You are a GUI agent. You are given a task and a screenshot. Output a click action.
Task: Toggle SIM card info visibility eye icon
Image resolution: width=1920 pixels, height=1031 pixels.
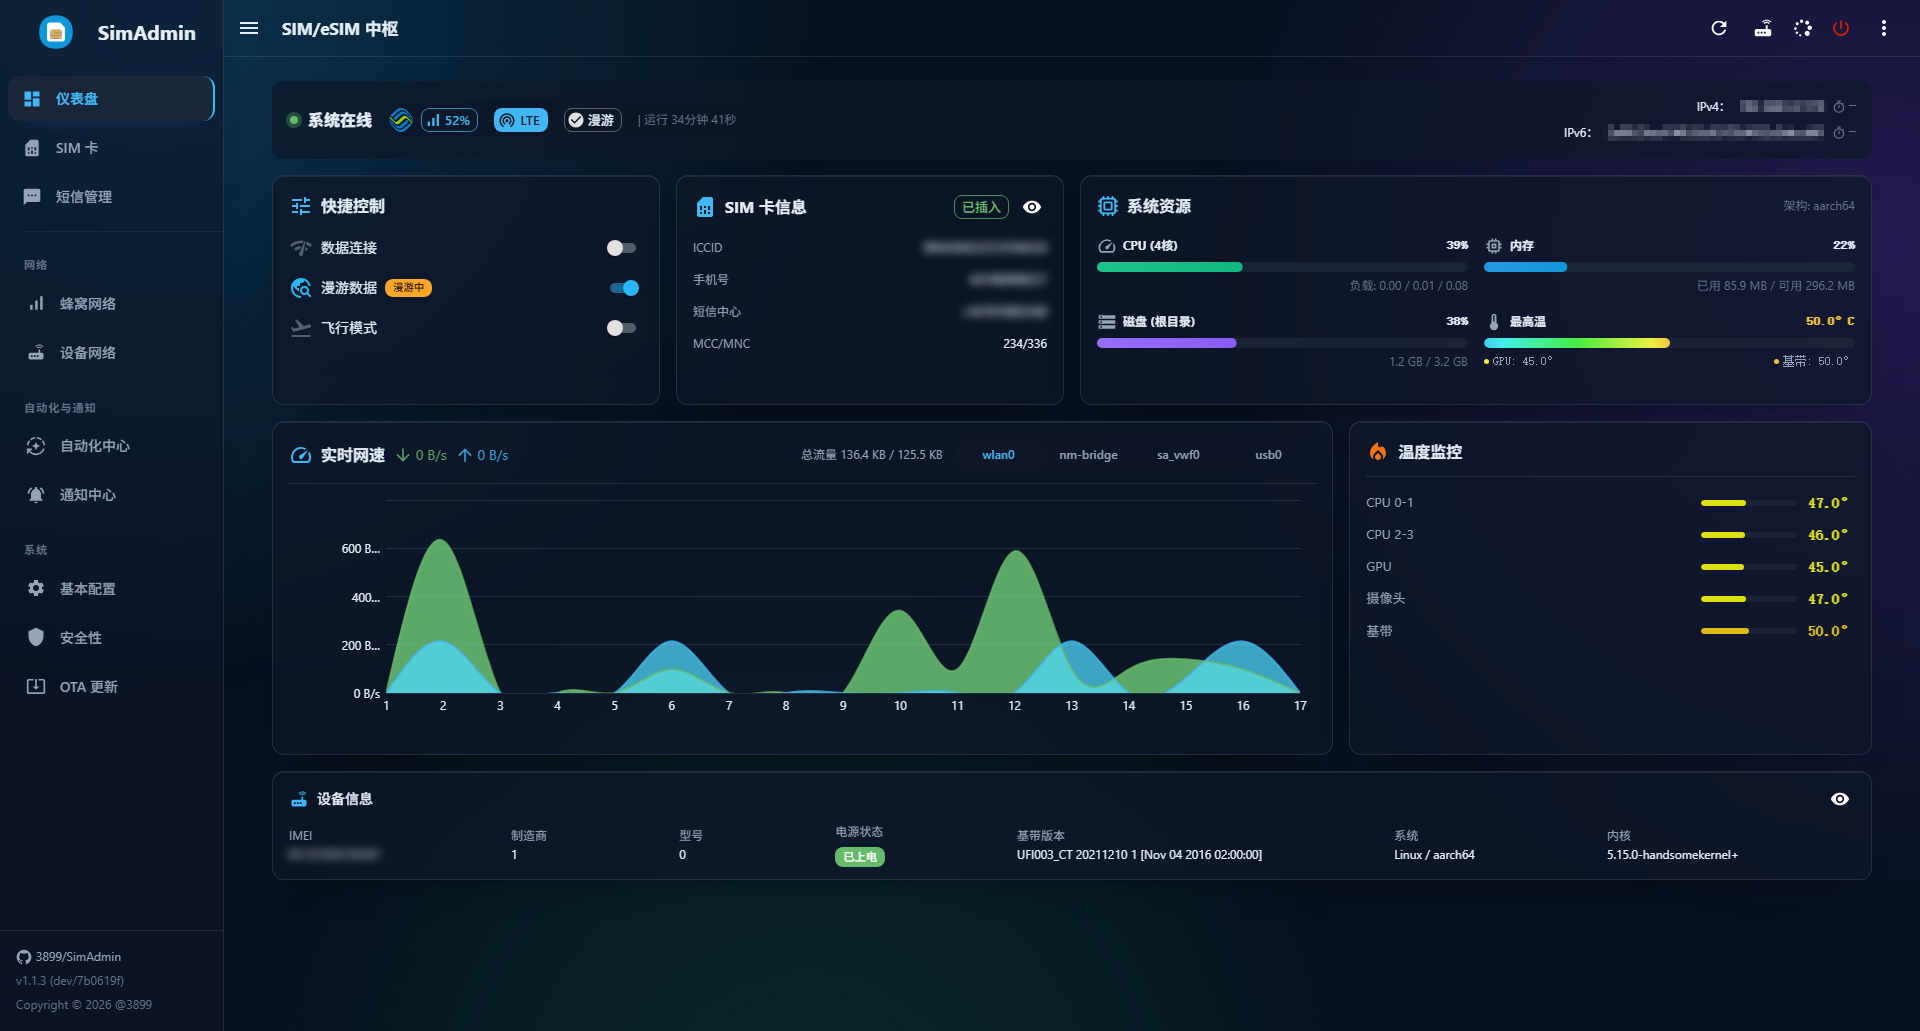pyautogui.click(x=1032, y=207)
